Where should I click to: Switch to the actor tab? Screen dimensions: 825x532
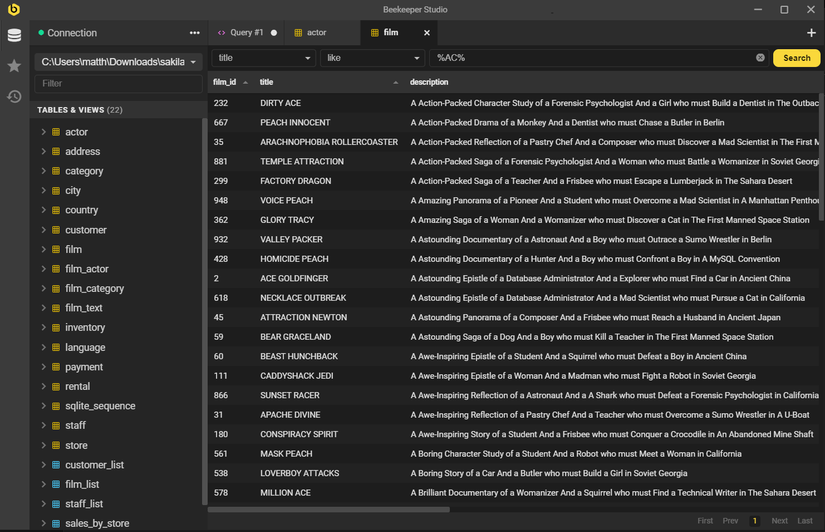(x=316, y=33)
